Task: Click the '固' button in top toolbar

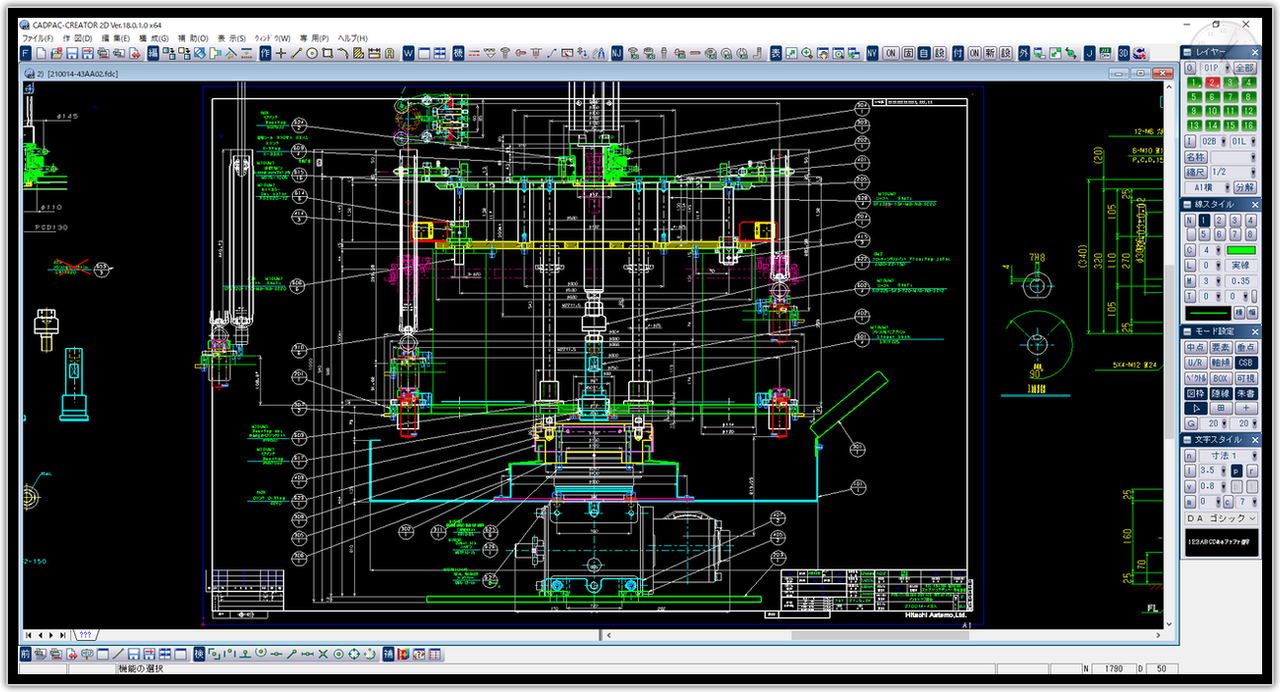Action: pyautogui.click(x=909, y=52)
